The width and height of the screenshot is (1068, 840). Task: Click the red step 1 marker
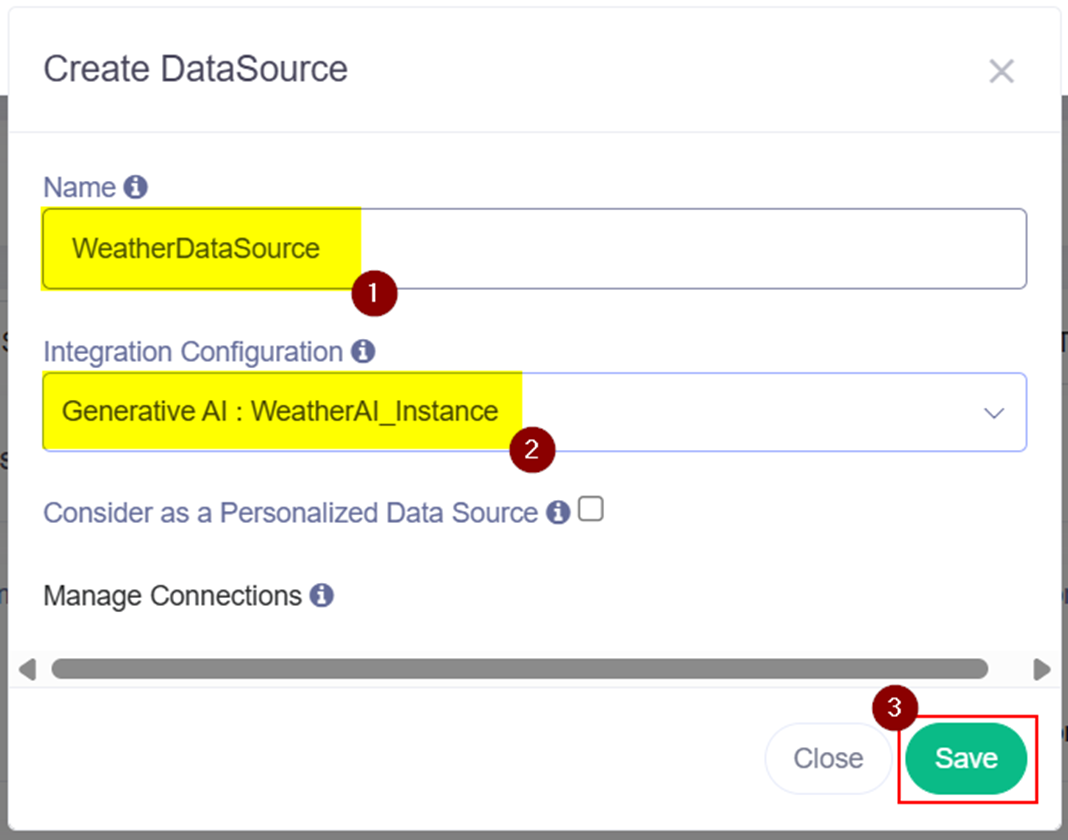click(x=374, y=295)
